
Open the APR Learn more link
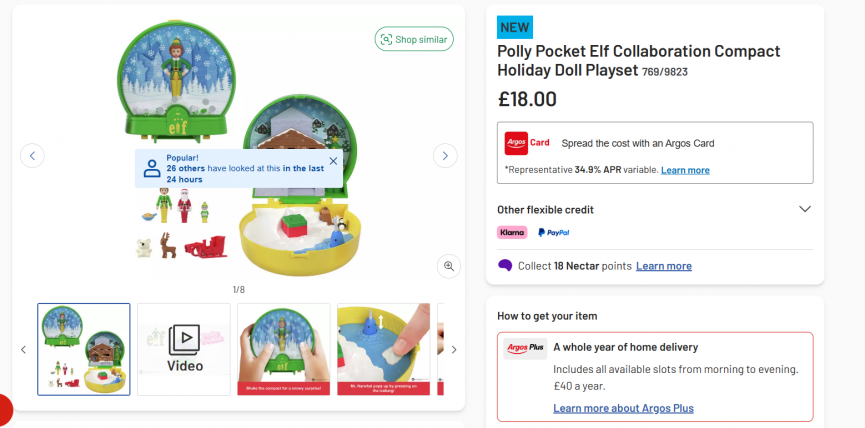(685, 170)
